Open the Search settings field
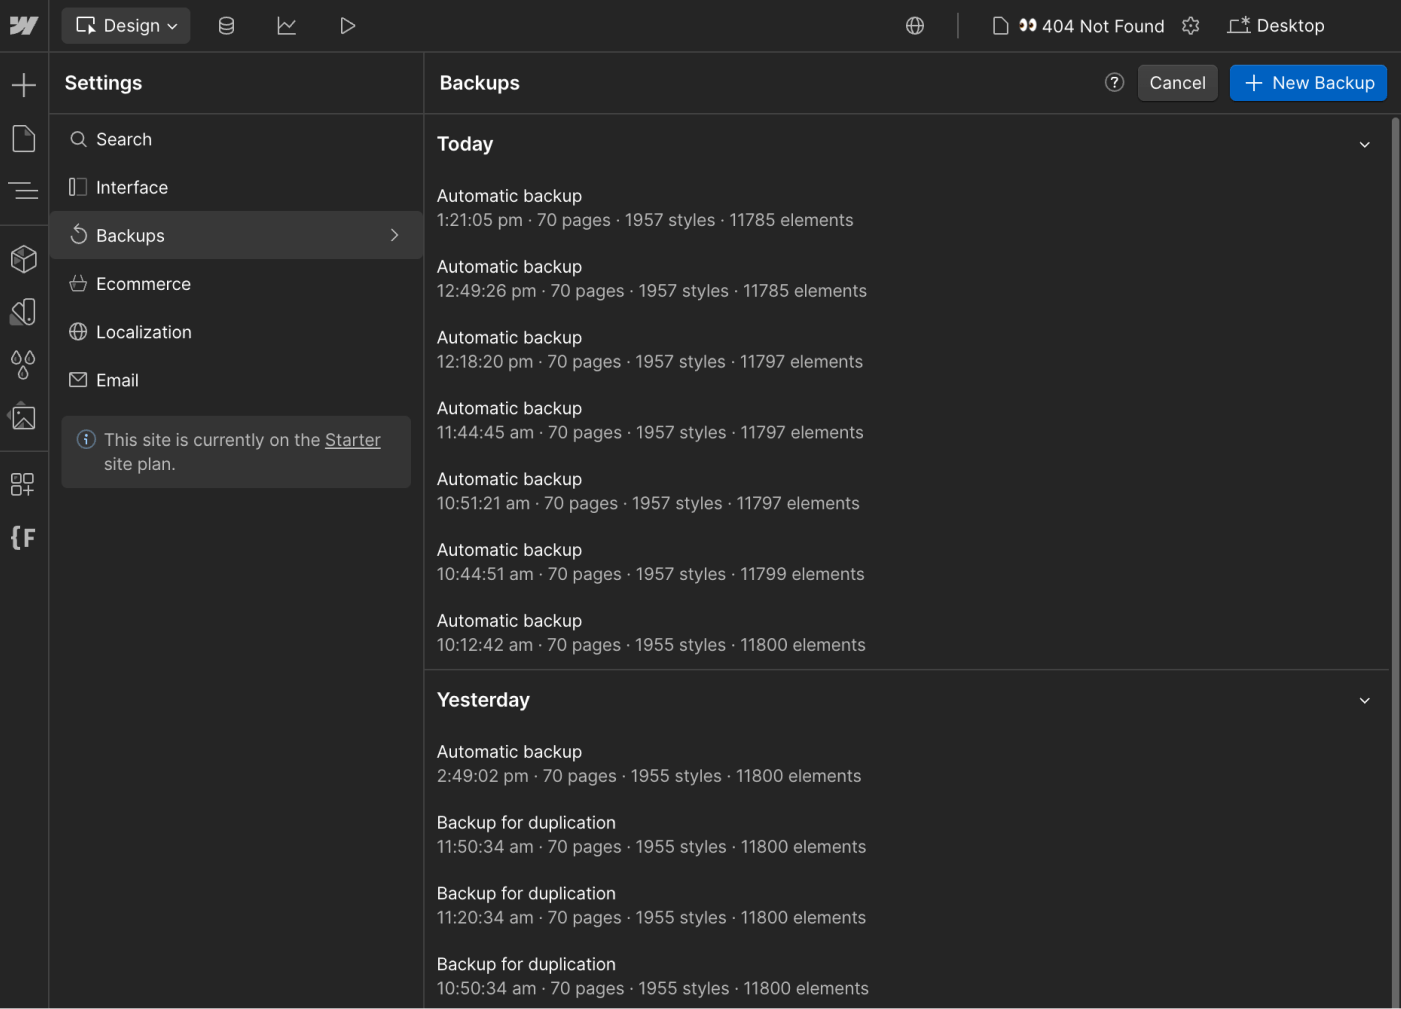This screenshot has width=1401, height=1009. coord(124,139)
